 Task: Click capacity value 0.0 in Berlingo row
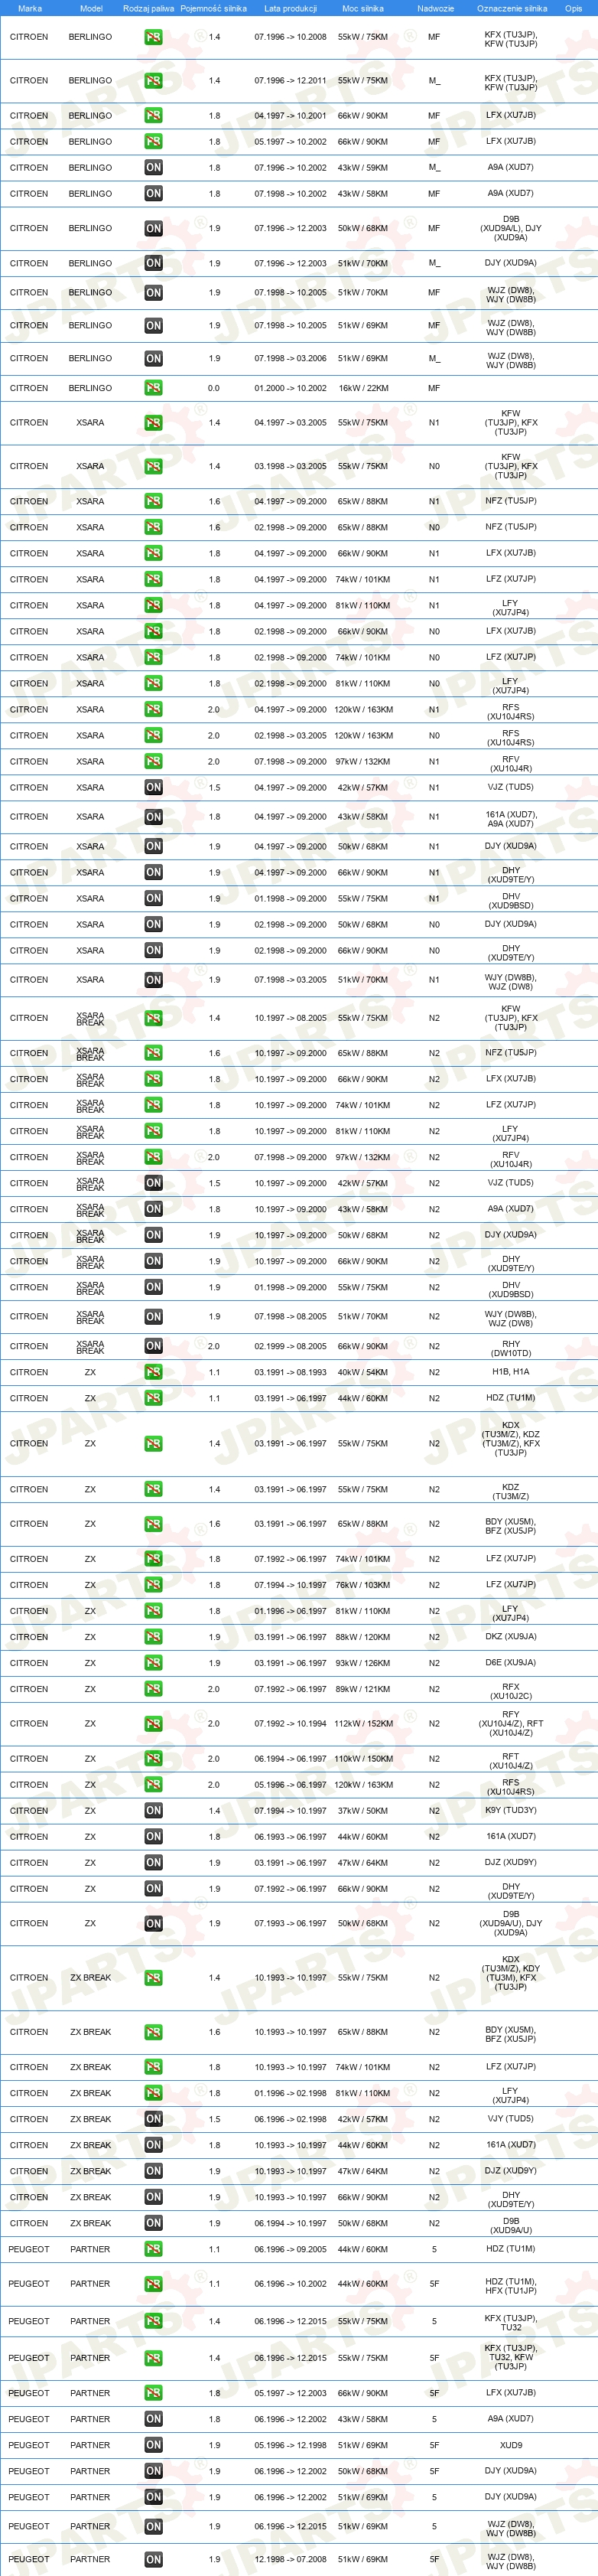click(214, 388)
